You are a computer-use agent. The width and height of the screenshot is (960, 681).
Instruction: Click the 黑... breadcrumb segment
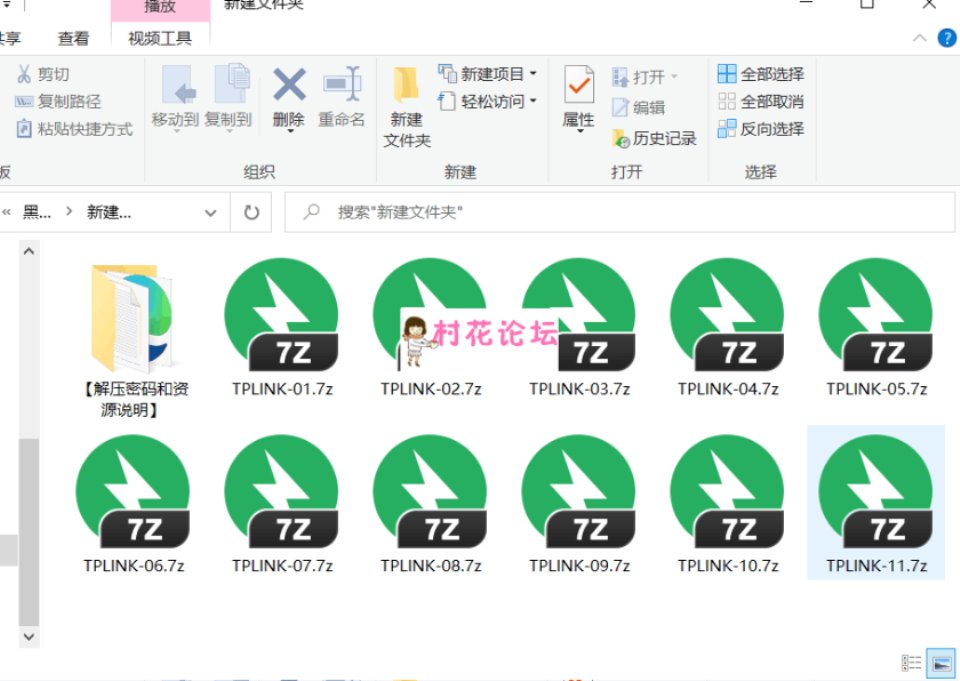pyautogui.click(x=37, y=213)
